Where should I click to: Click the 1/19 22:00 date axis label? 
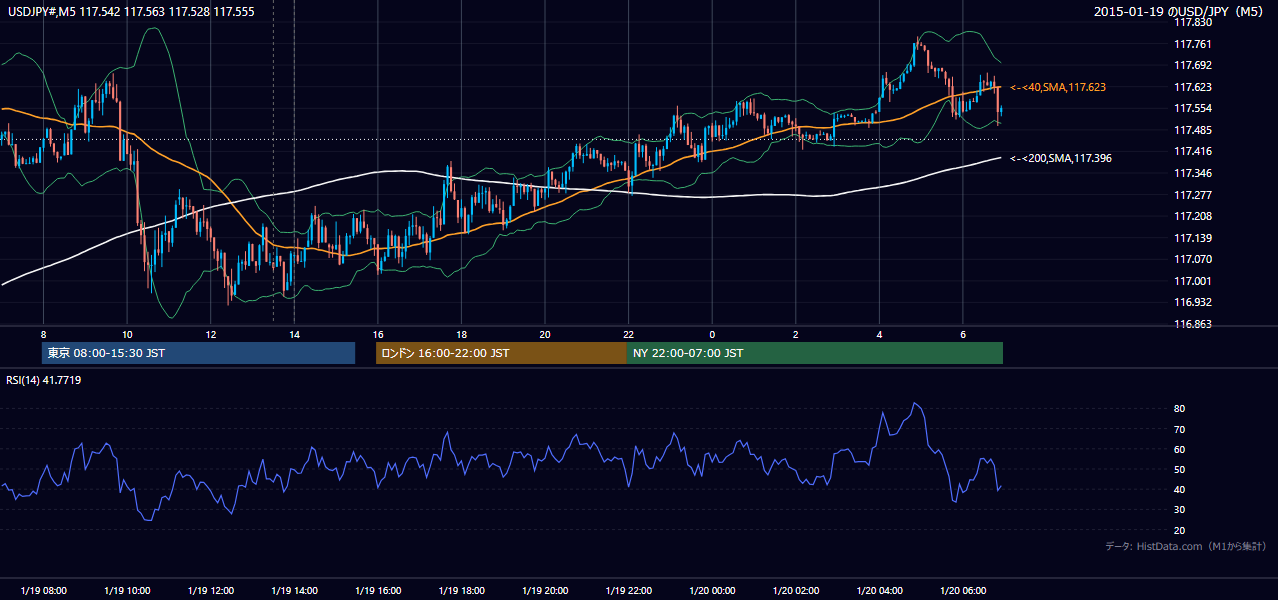point(628,591)
